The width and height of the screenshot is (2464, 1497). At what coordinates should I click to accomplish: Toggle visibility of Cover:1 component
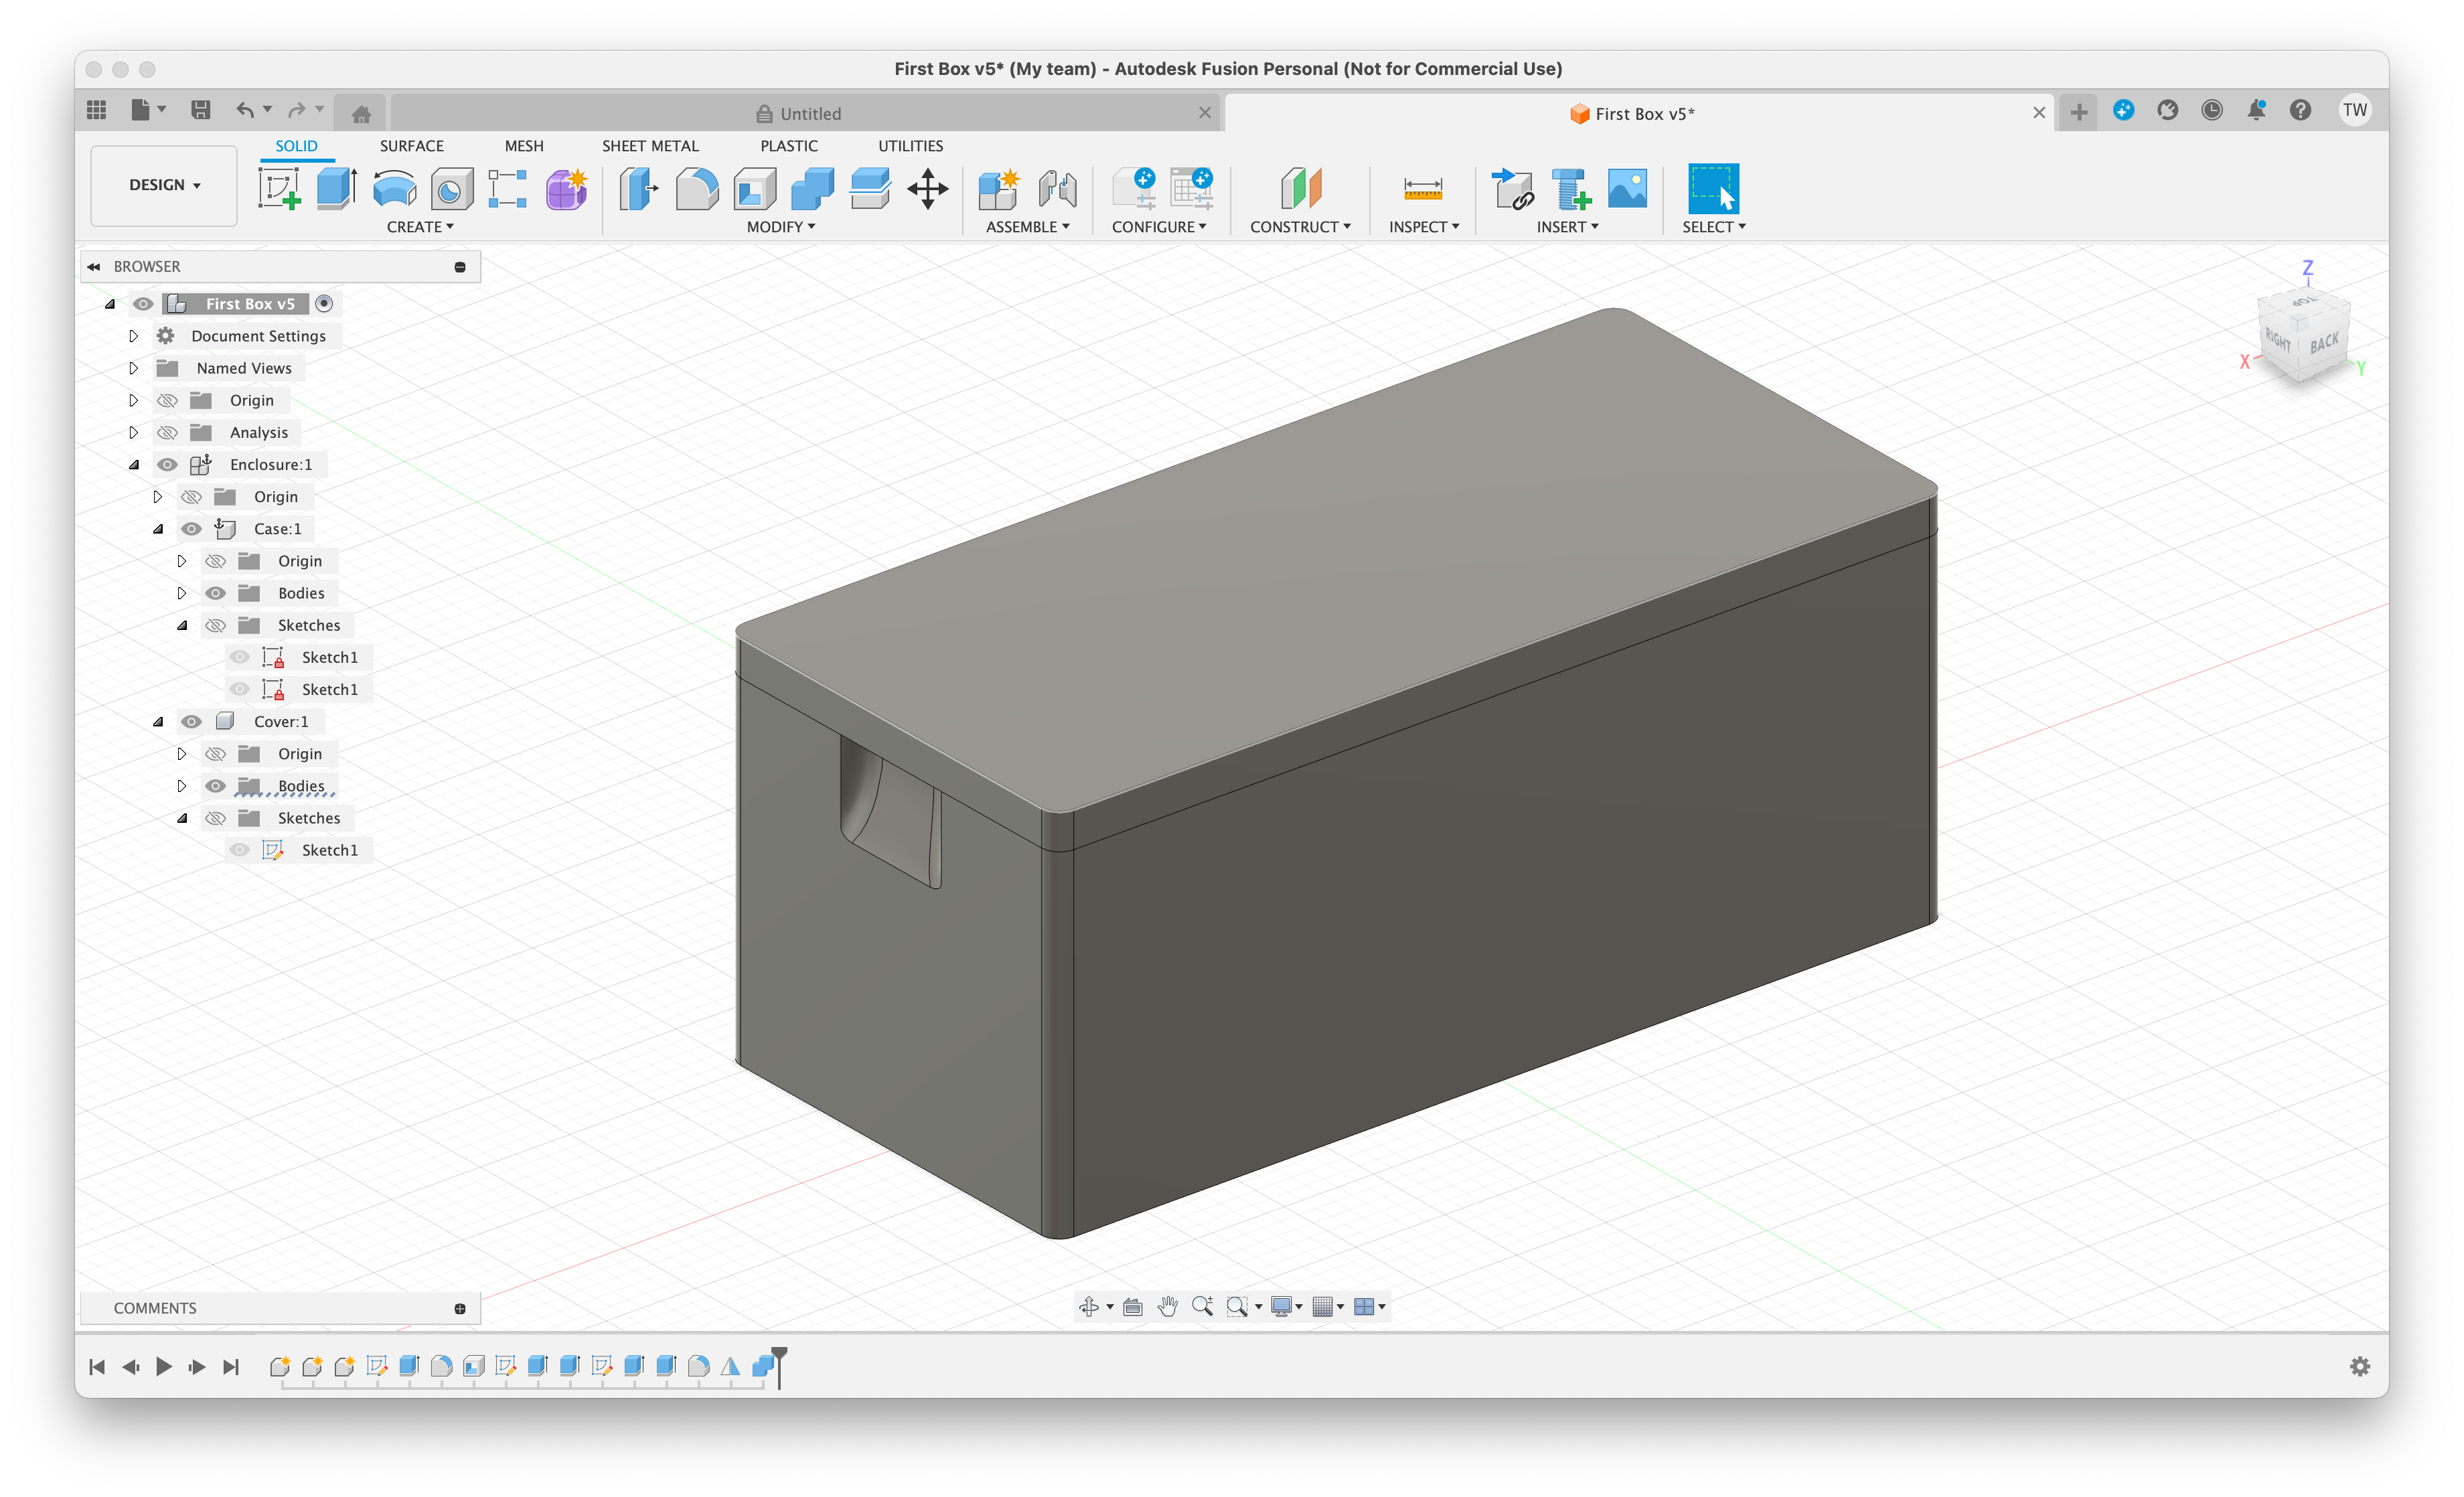point(191,721)
